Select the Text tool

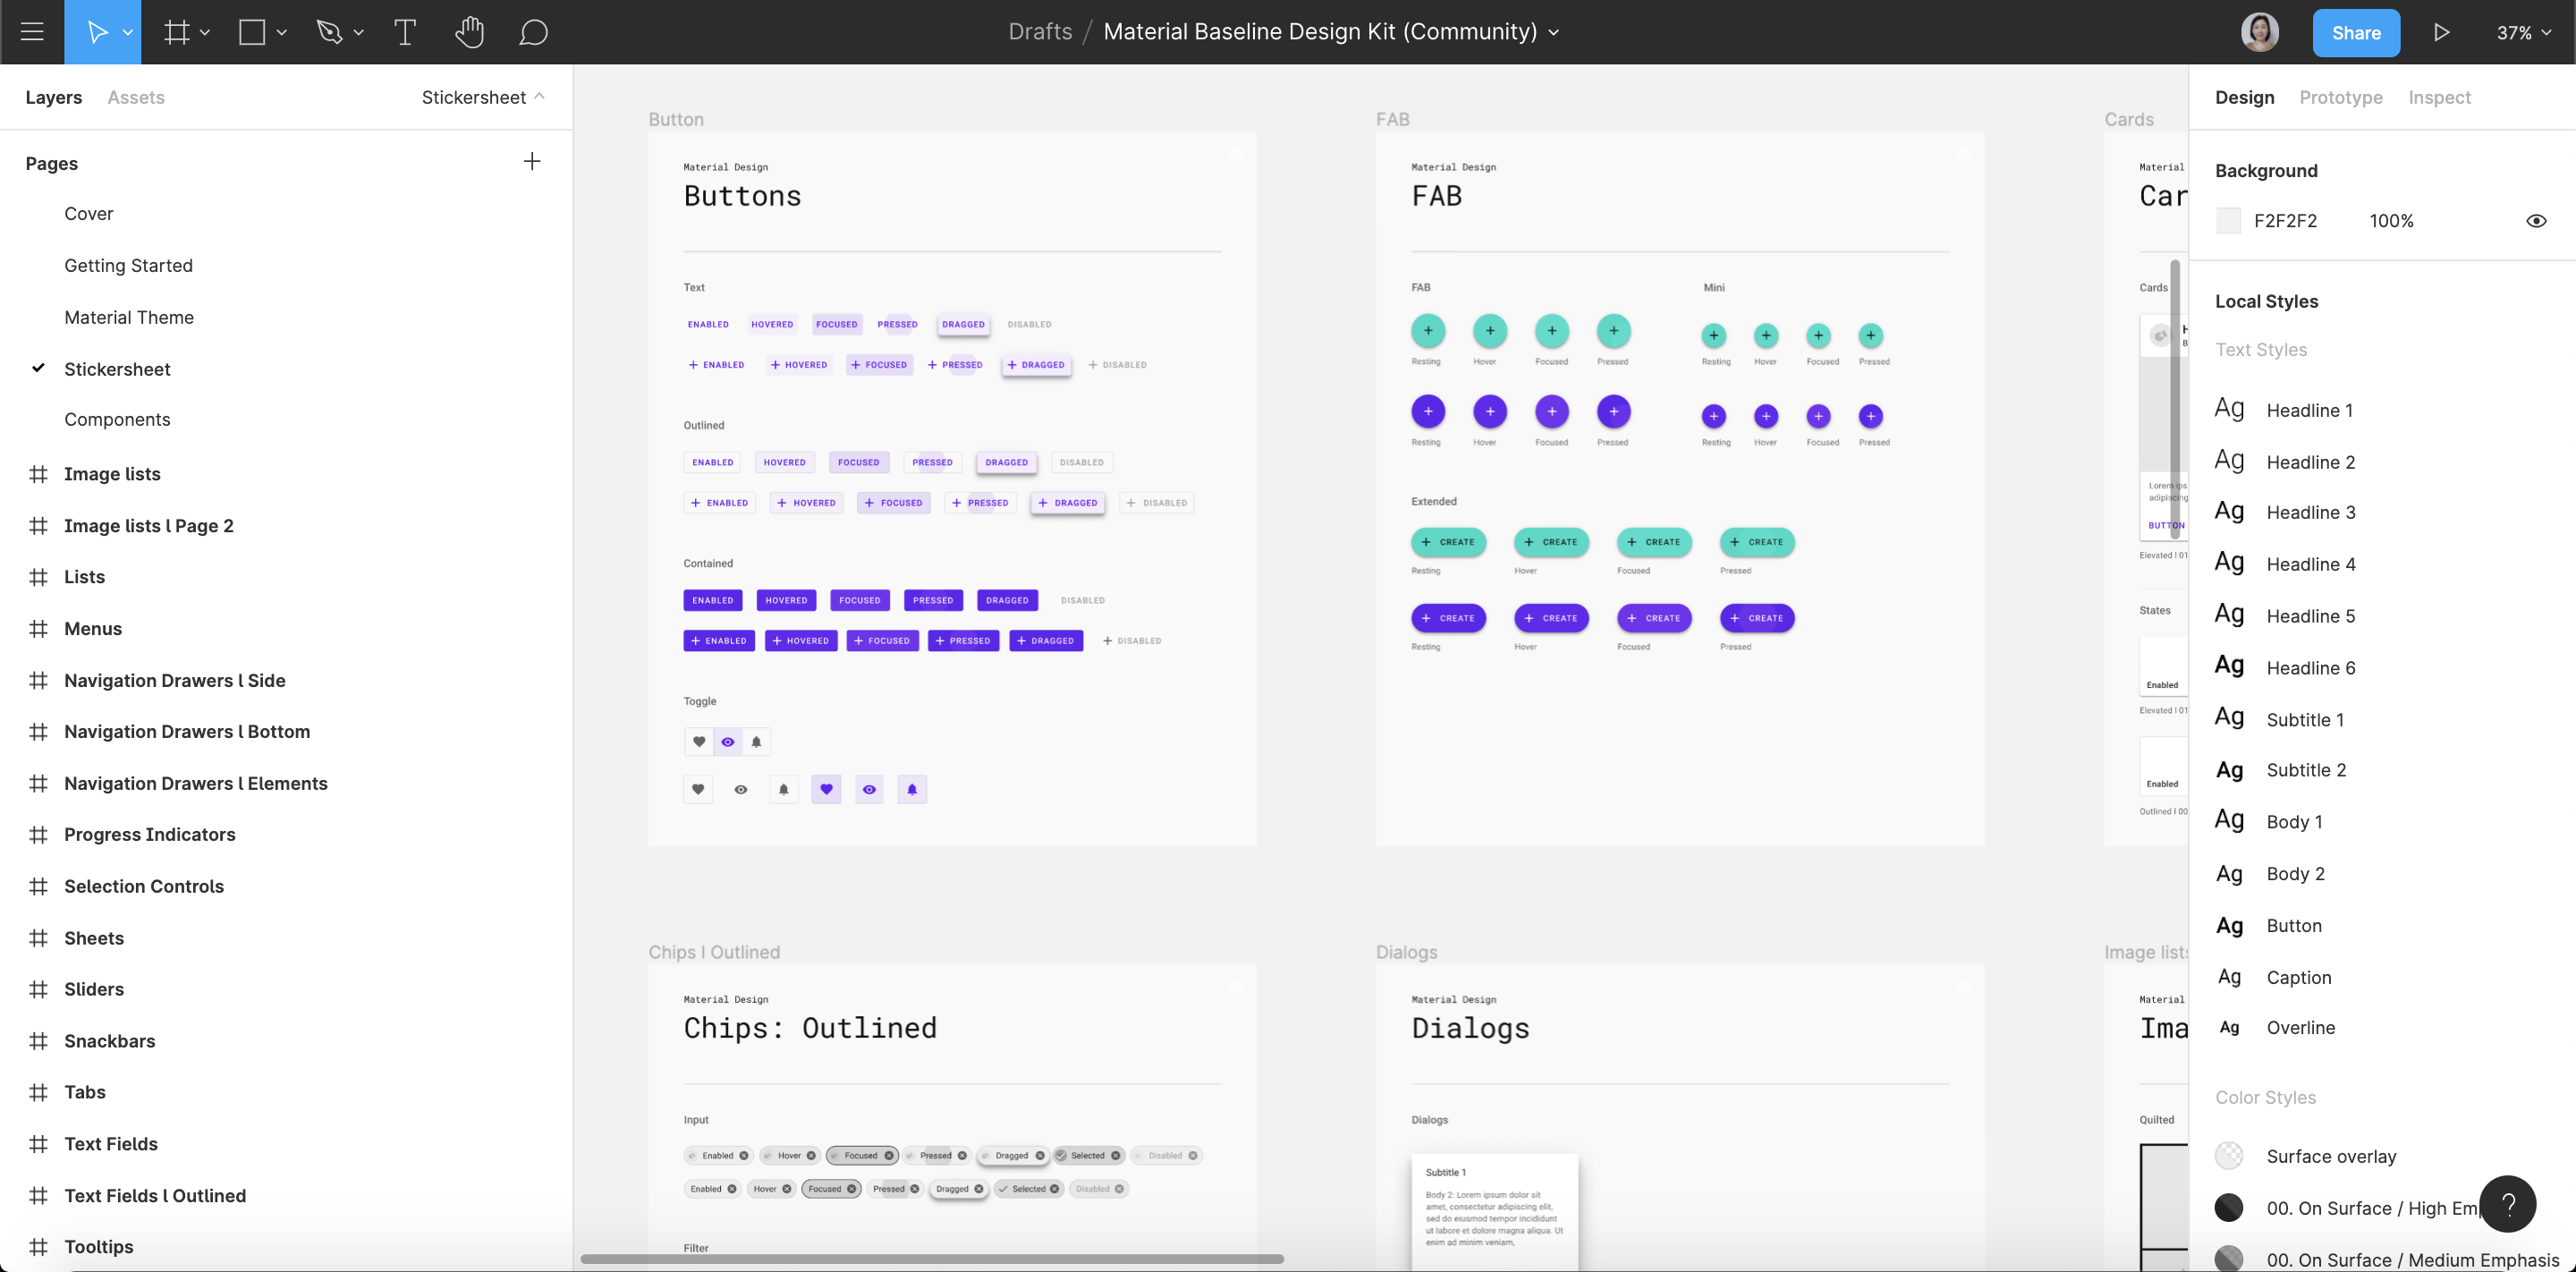pyautogui.click(x=405, y=32)
